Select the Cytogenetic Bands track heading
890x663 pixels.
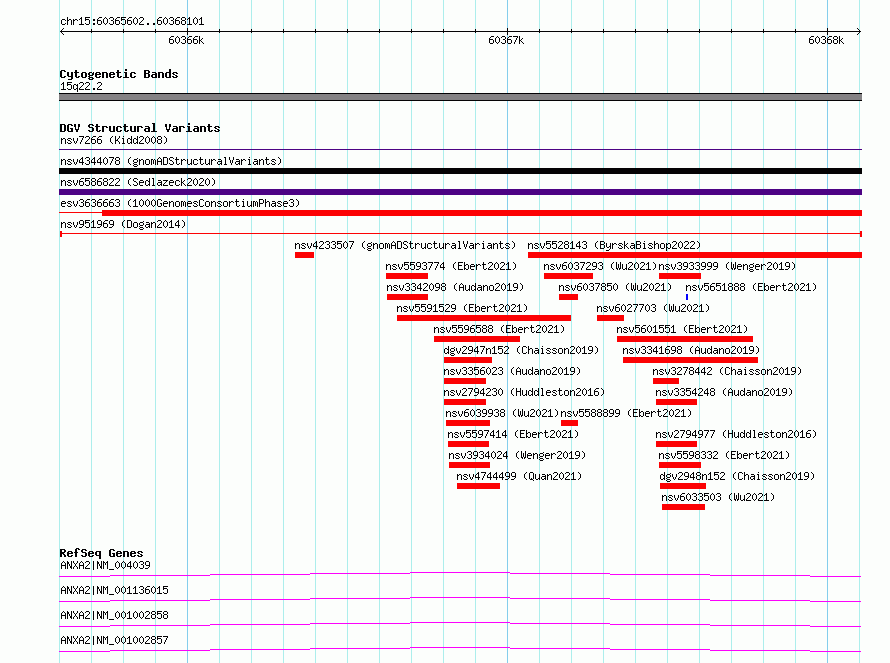click(x=119, y=74)
